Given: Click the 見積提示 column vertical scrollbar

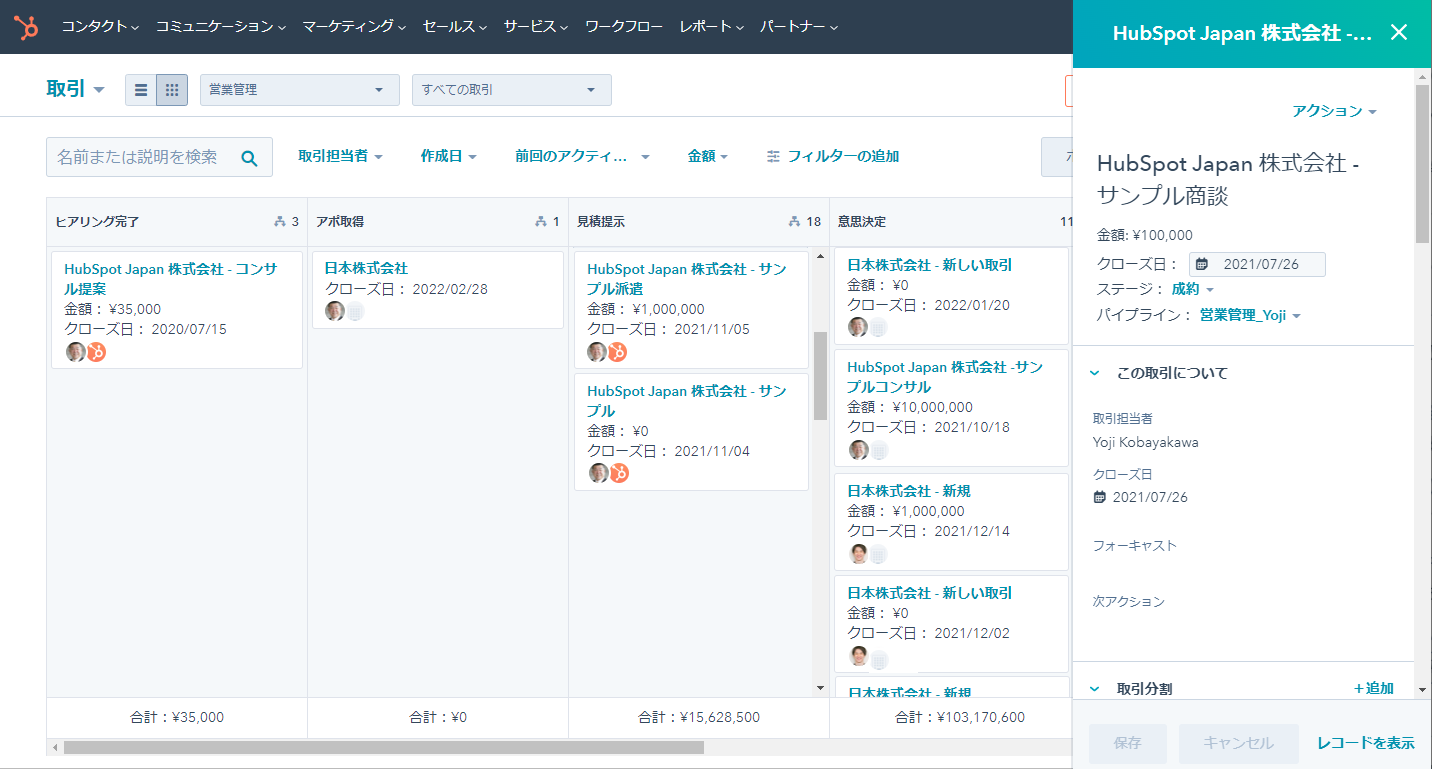Looking at the screenshot, I should point(821,375).
